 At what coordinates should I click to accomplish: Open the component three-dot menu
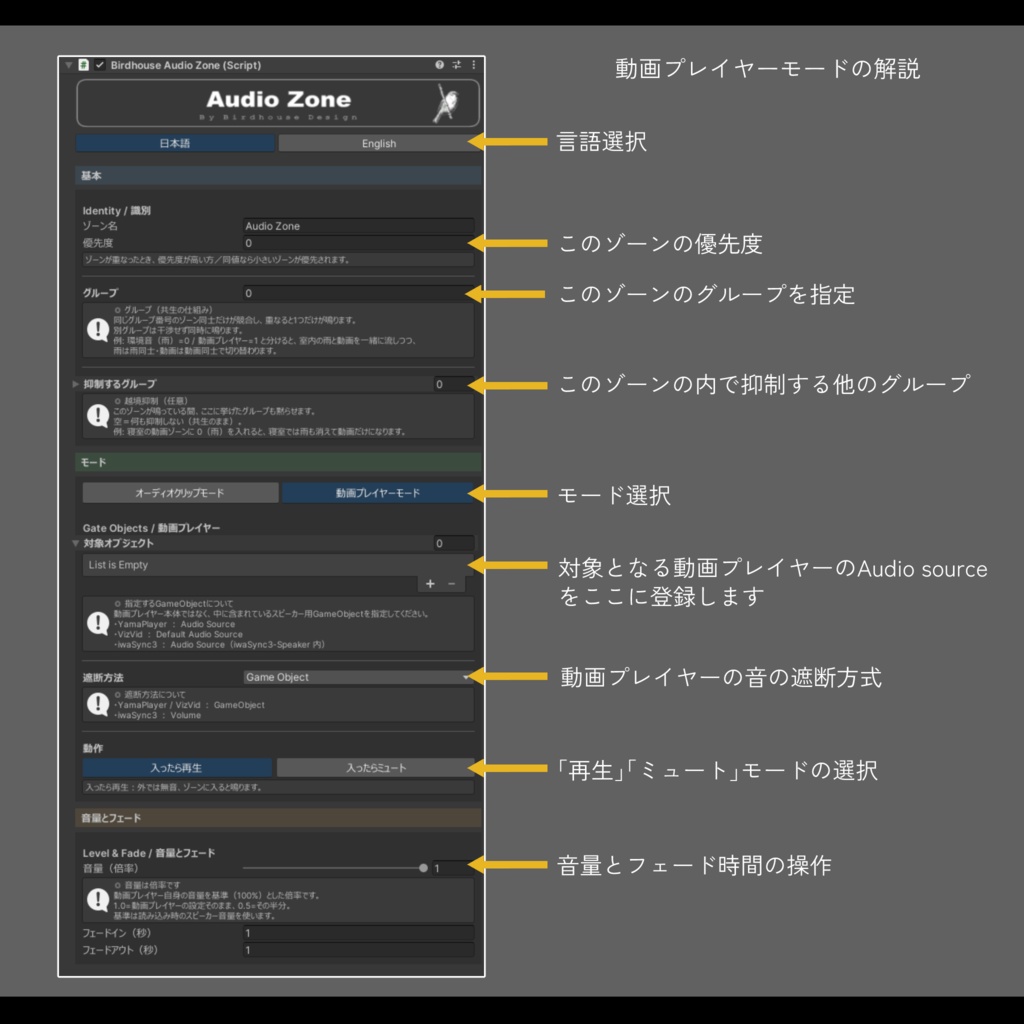pos(473,65)
